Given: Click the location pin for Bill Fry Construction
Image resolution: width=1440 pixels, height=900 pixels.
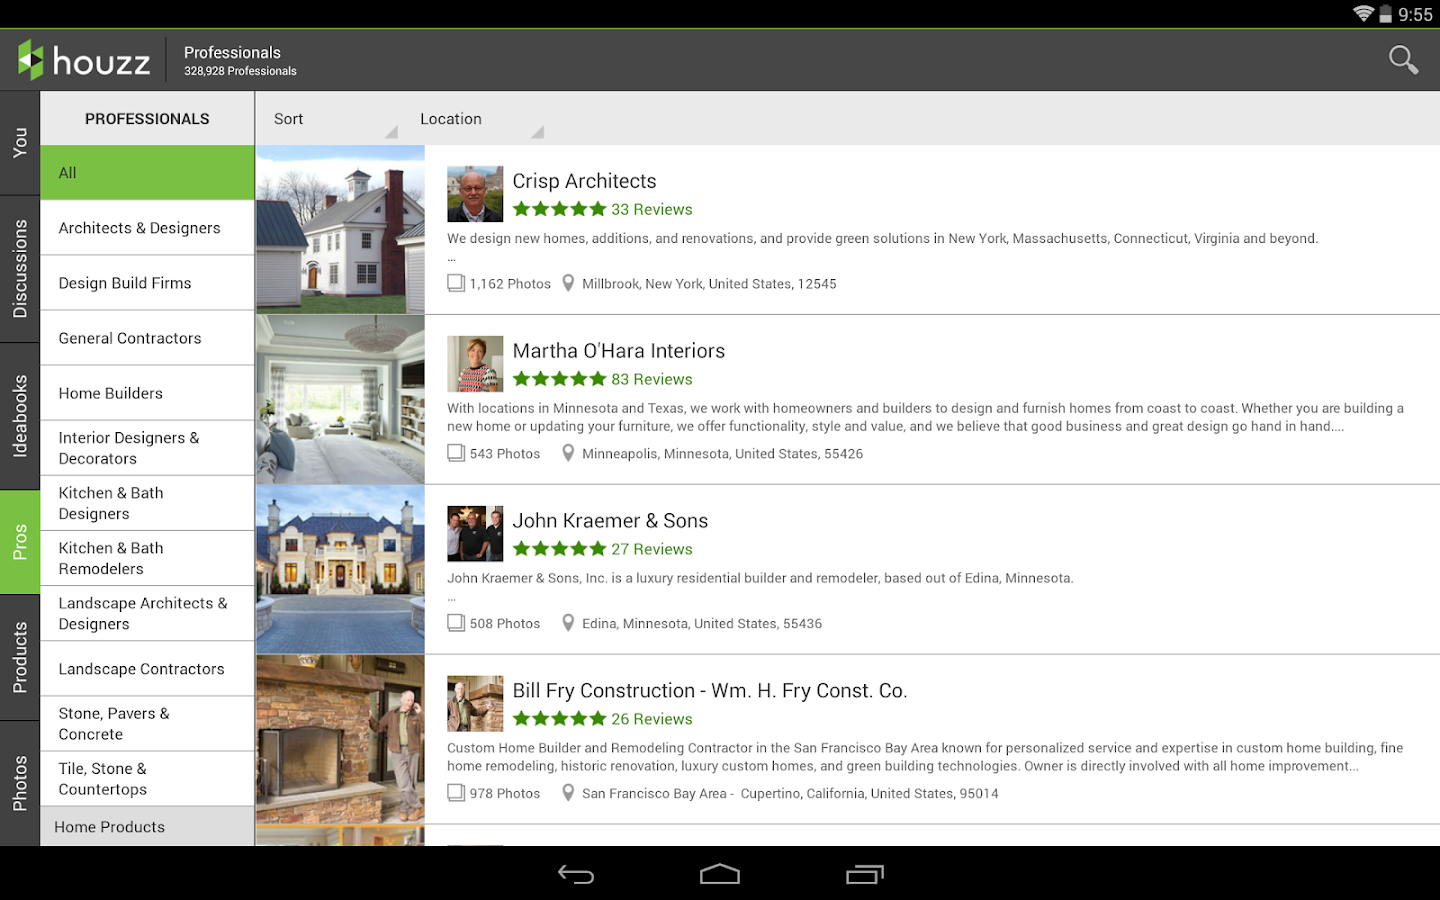Looking at the screenshot, I should (568, 792).
